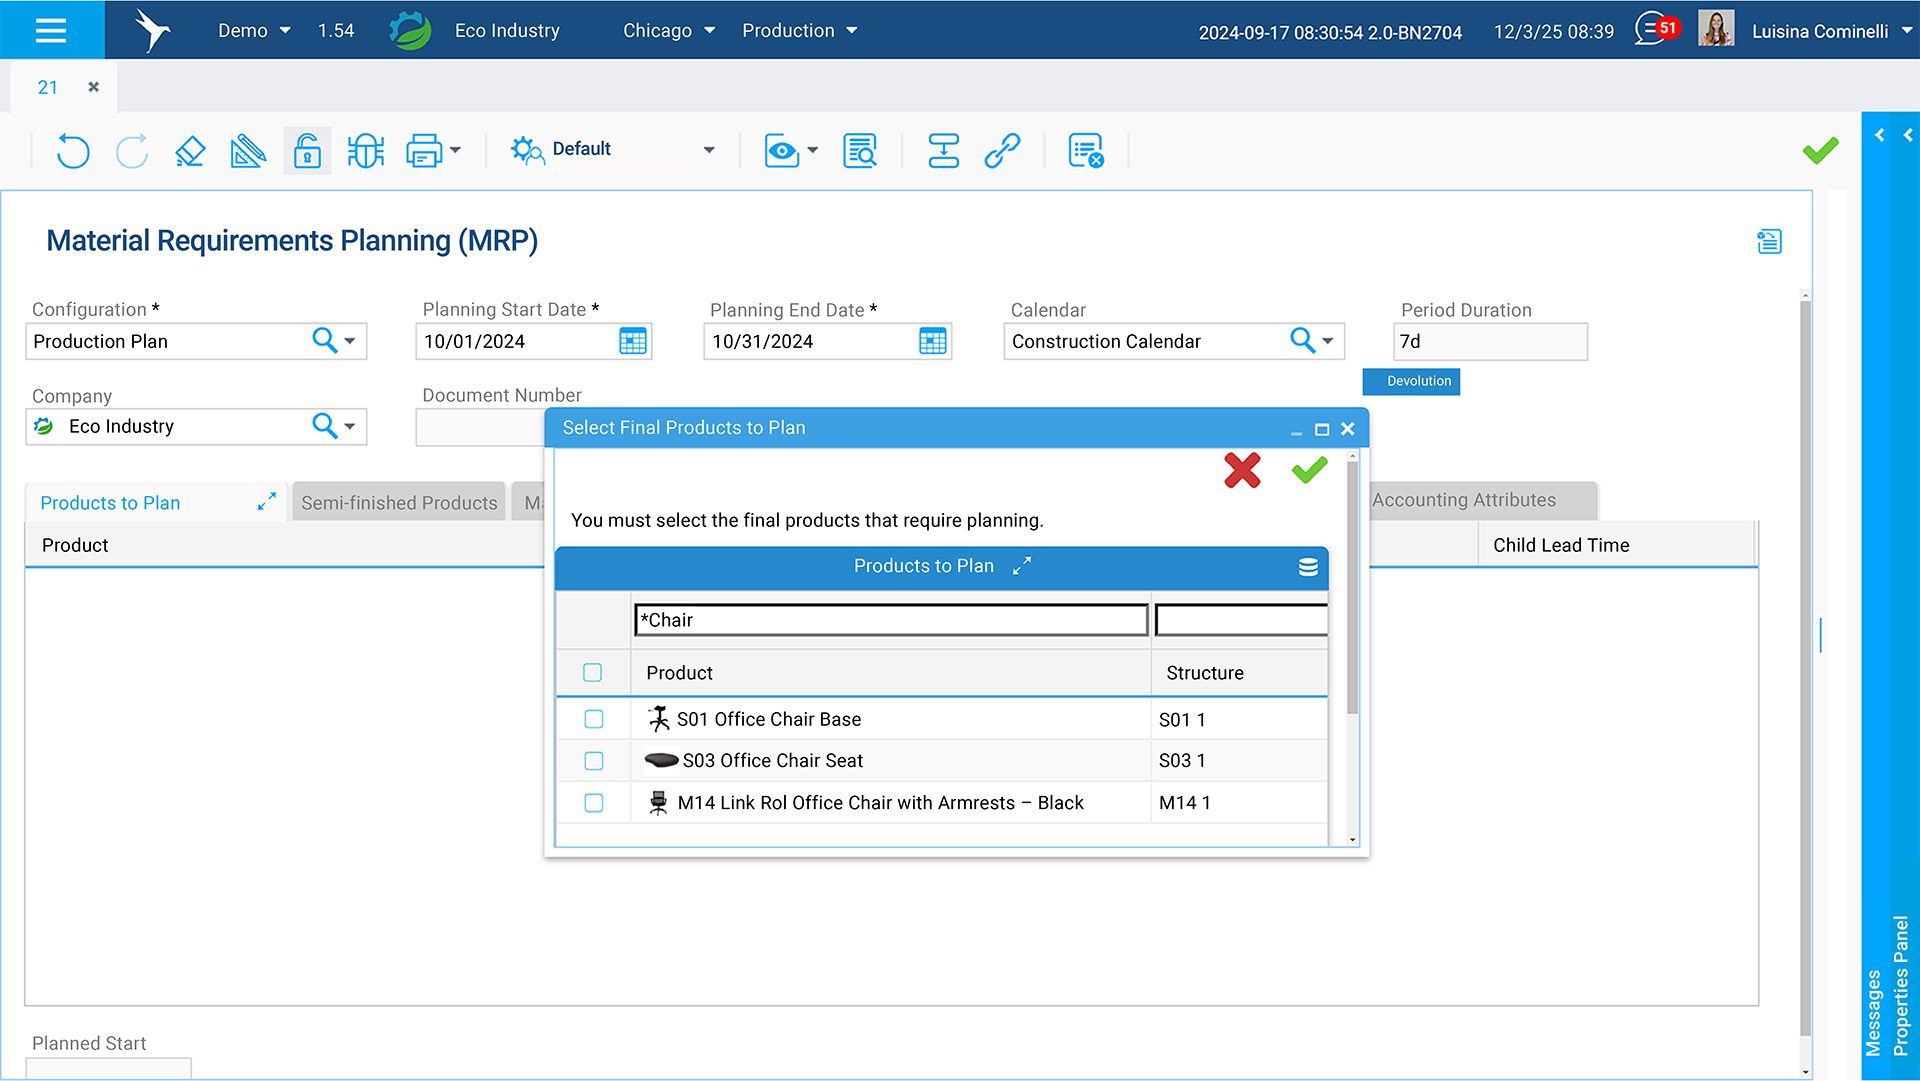The image size is (1920, 1081).
Task: Open Planning Start Date calendar picker
Action: click(632, 342)
